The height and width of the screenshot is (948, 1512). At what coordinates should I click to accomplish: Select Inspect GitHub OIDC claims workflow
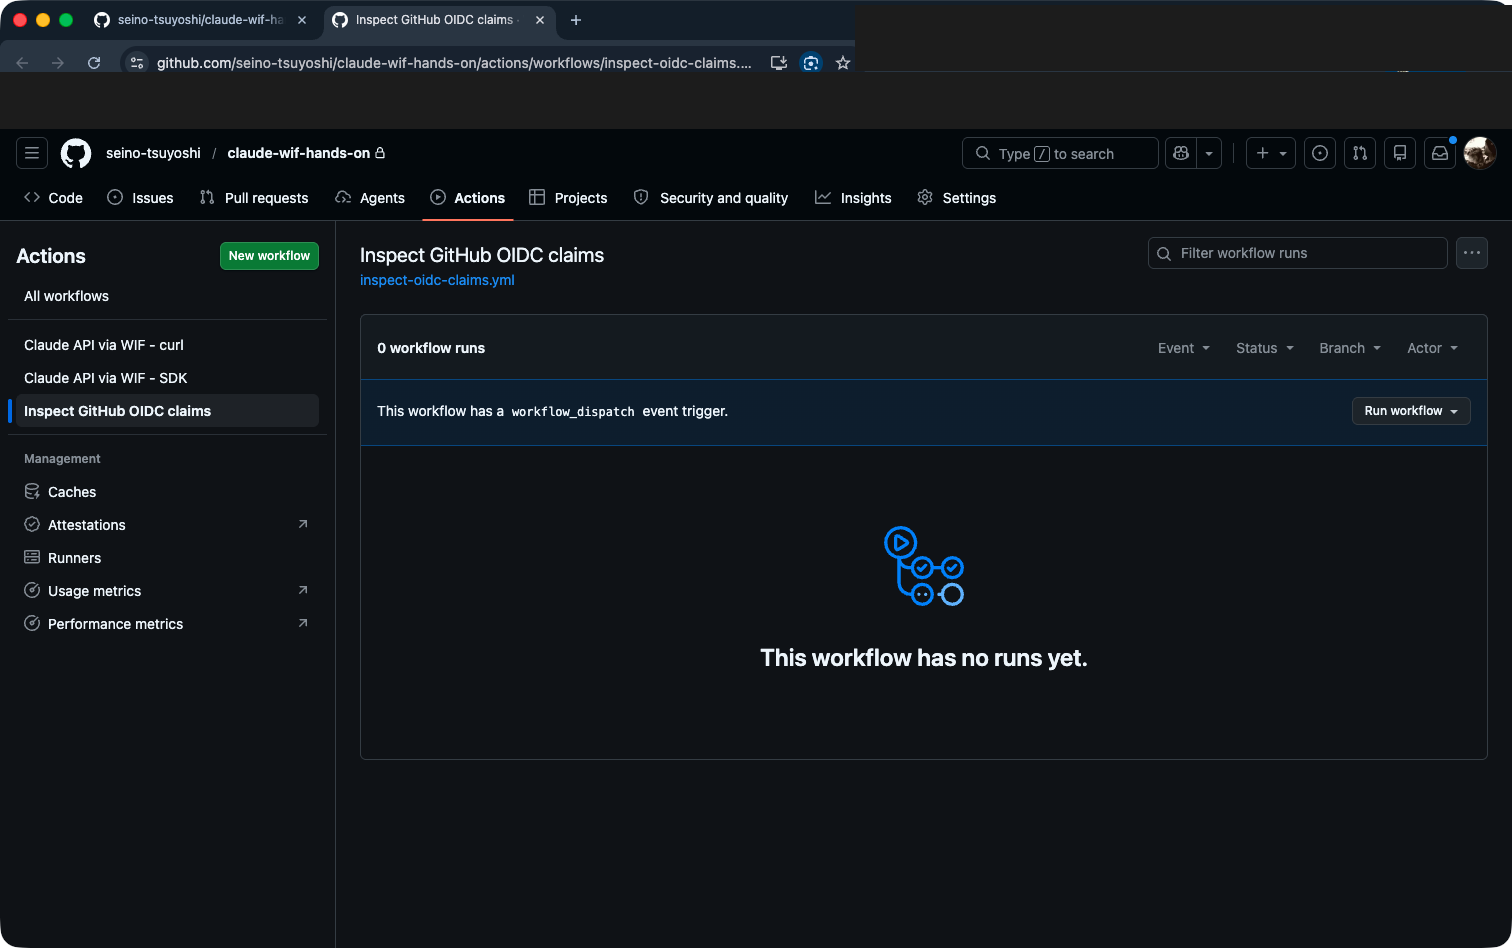coord(167,411)
